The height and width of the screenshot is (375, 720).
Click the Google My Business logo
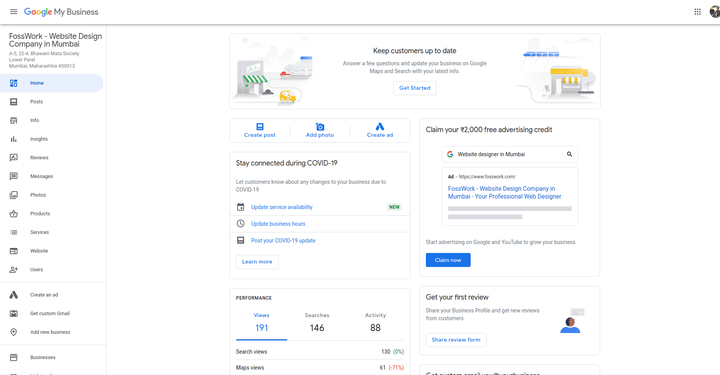point(61,12)
